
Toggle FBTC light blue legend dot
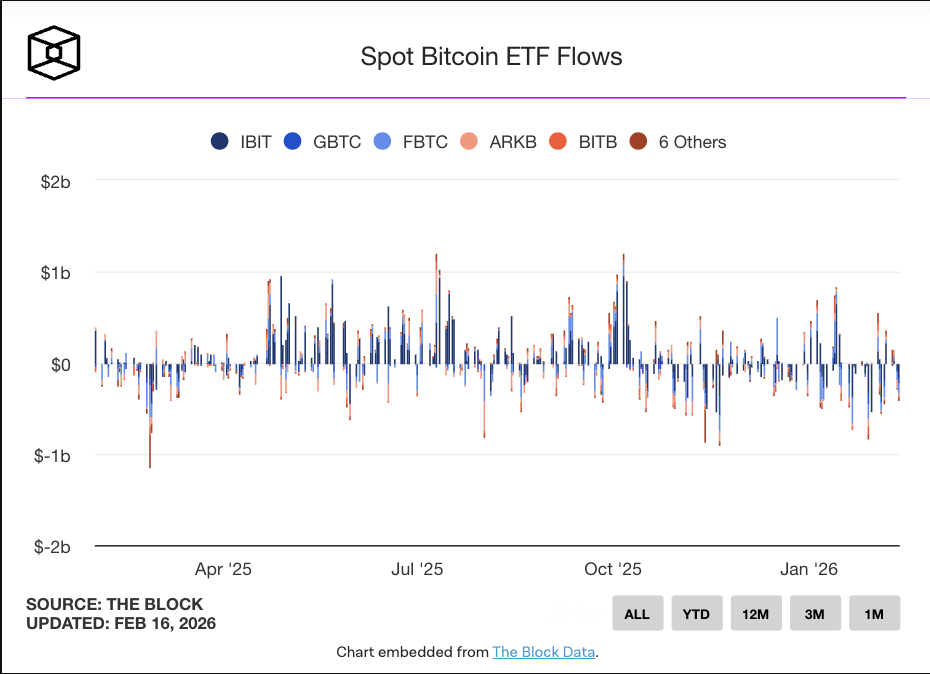(383, 141)
